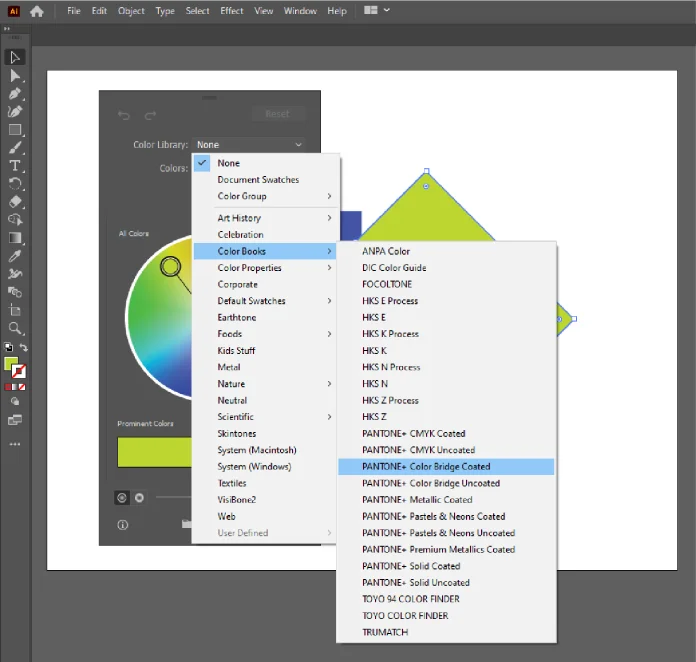The width and height of the screenshot is (696, 662).
Task: Select the Zoom tool
Action: [15, 328]
